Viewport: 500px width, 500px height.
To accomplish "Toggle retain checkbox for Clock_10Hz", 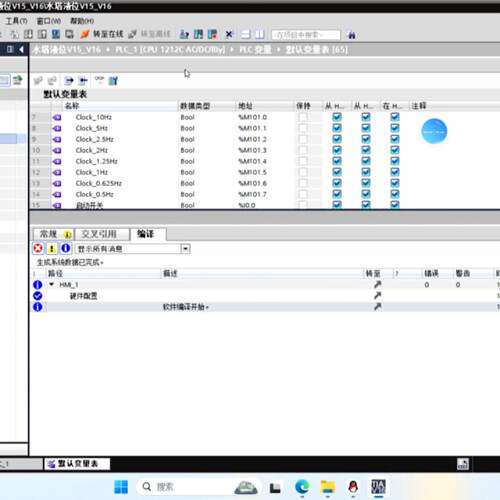I will coord(303,117).
